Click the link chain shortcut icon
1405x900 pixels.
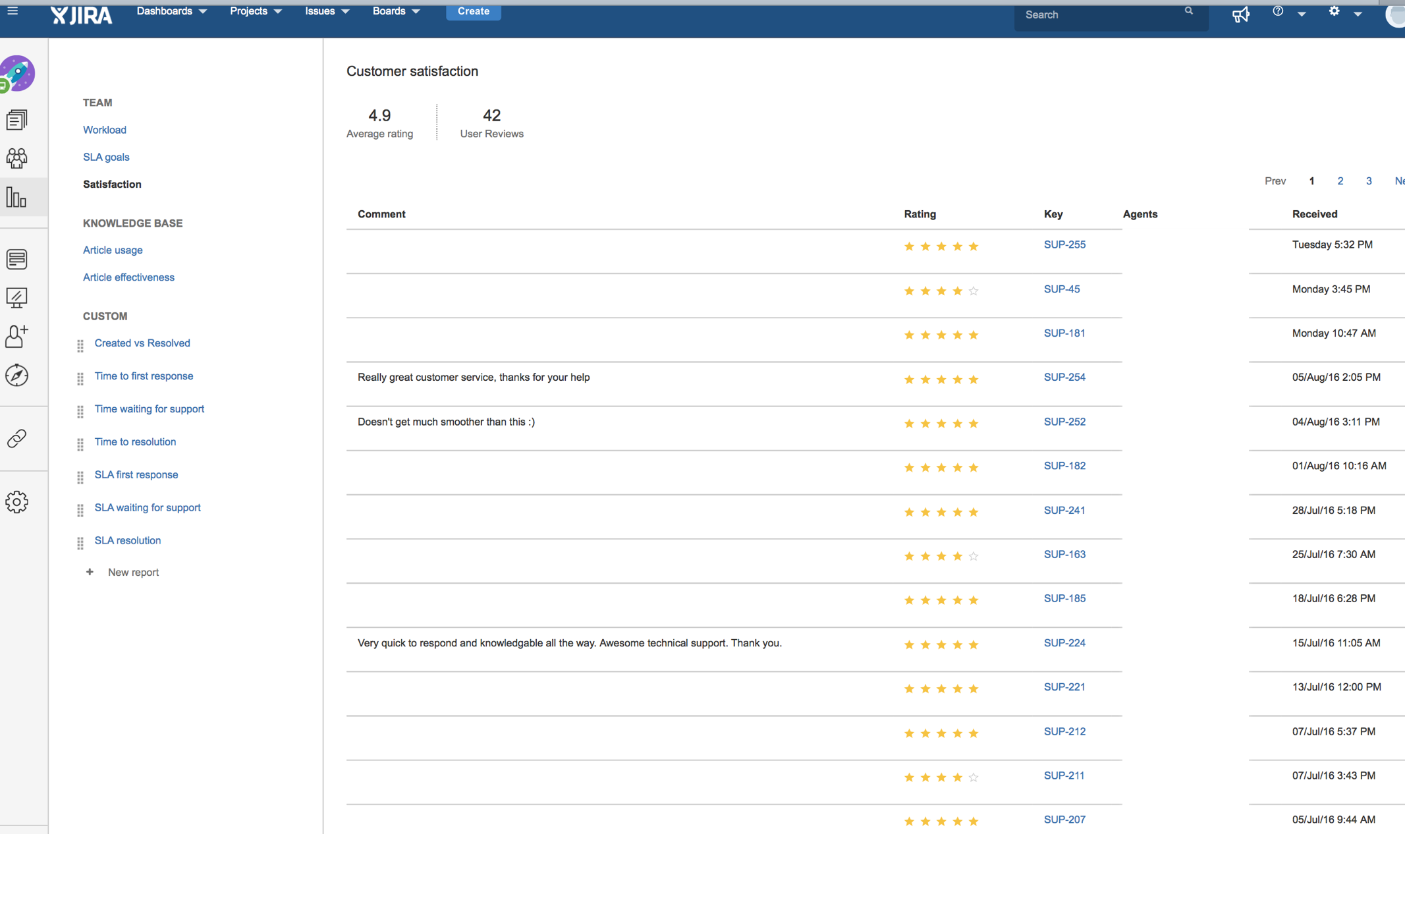point(17,439)
